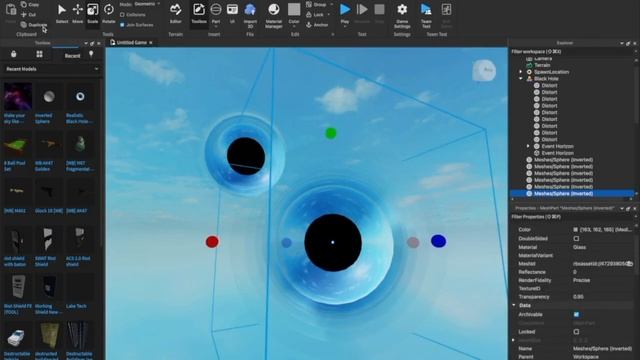This screenshot has width=640, height=360.
Task: Collapse the Data properties section
Action: point(514,305)
